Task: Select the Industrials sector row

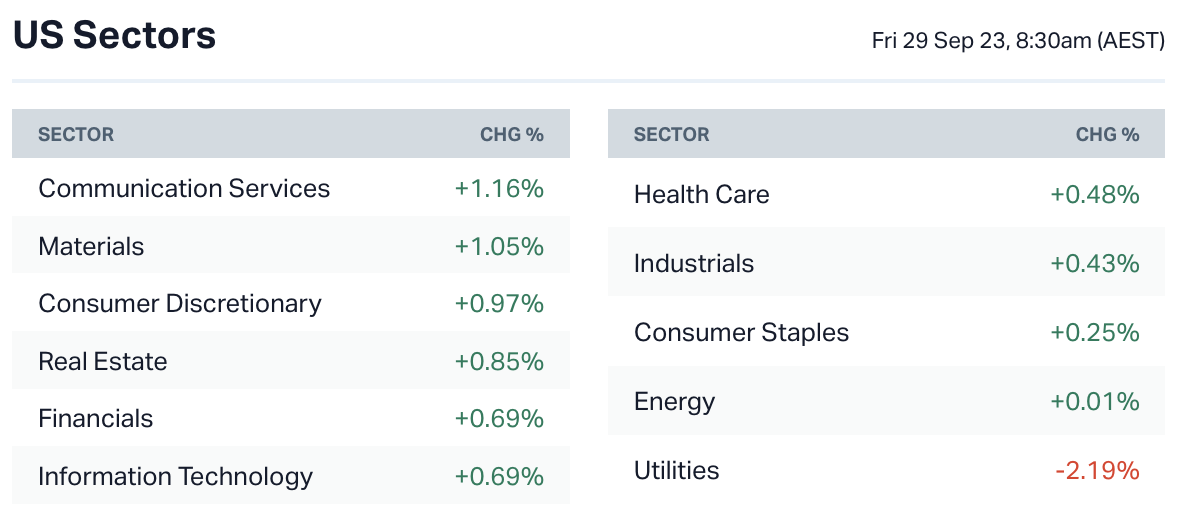Action: pos(694,264)
